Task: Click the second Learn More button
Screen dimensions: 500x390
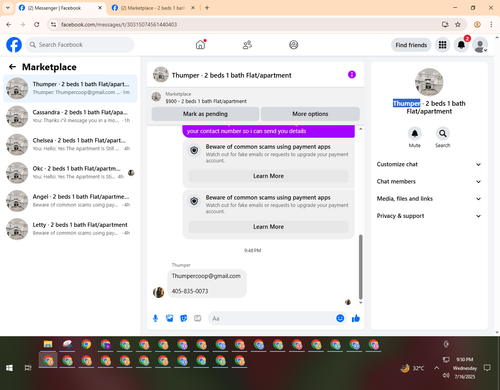Action: tap(268, 227)
